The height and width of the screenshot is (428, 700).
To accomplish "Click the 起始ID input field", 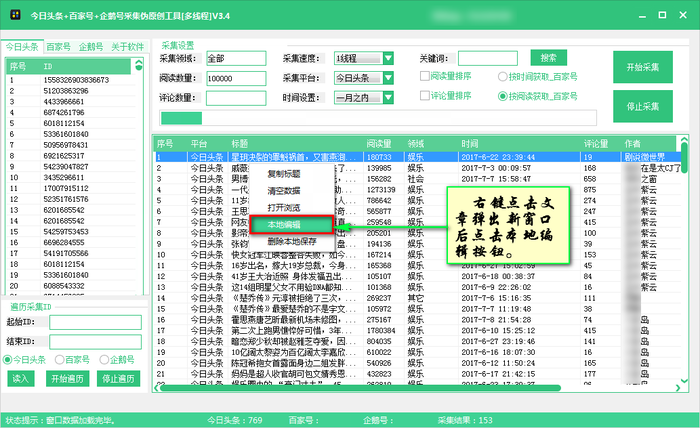I will [96, 322].
